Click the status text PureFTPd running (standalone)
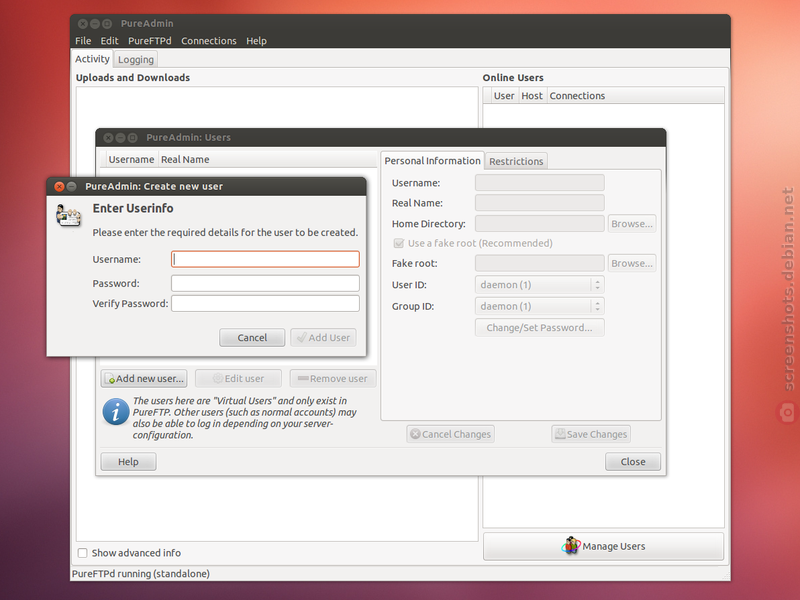The image size is (800, 600). [141, 573]
